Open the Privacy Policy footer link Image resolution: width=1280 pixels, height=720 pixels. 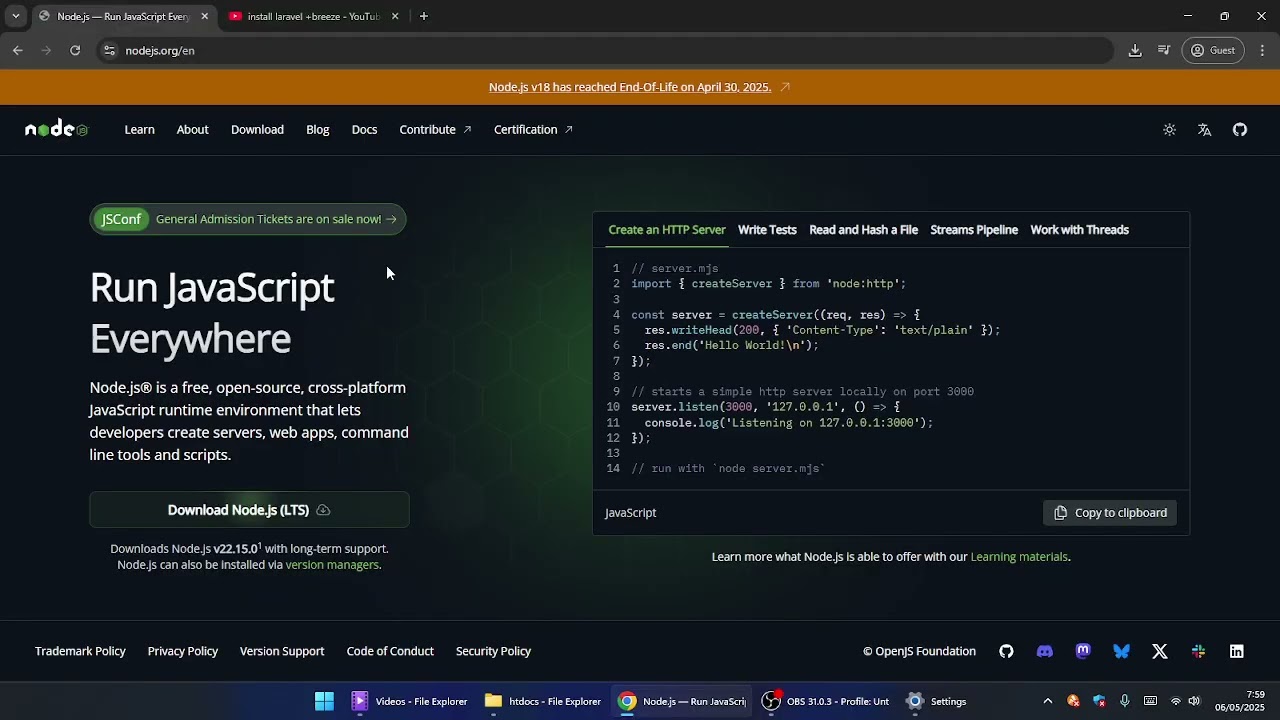tap(183, 651)
